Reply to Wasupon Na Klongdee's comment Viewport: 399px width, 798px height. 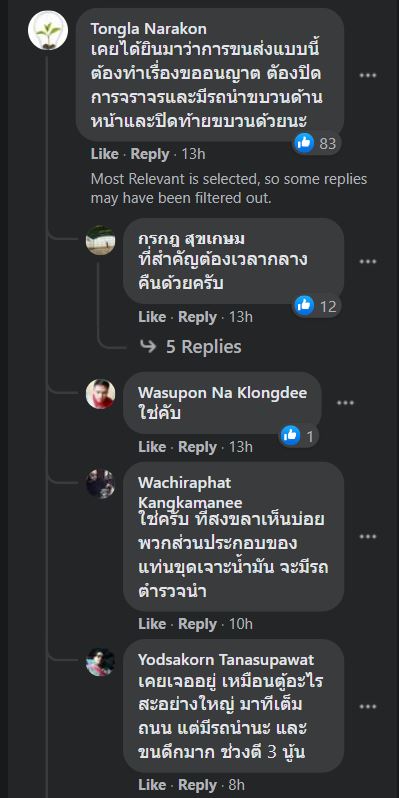pyautogui.click(x=197, y=447)
